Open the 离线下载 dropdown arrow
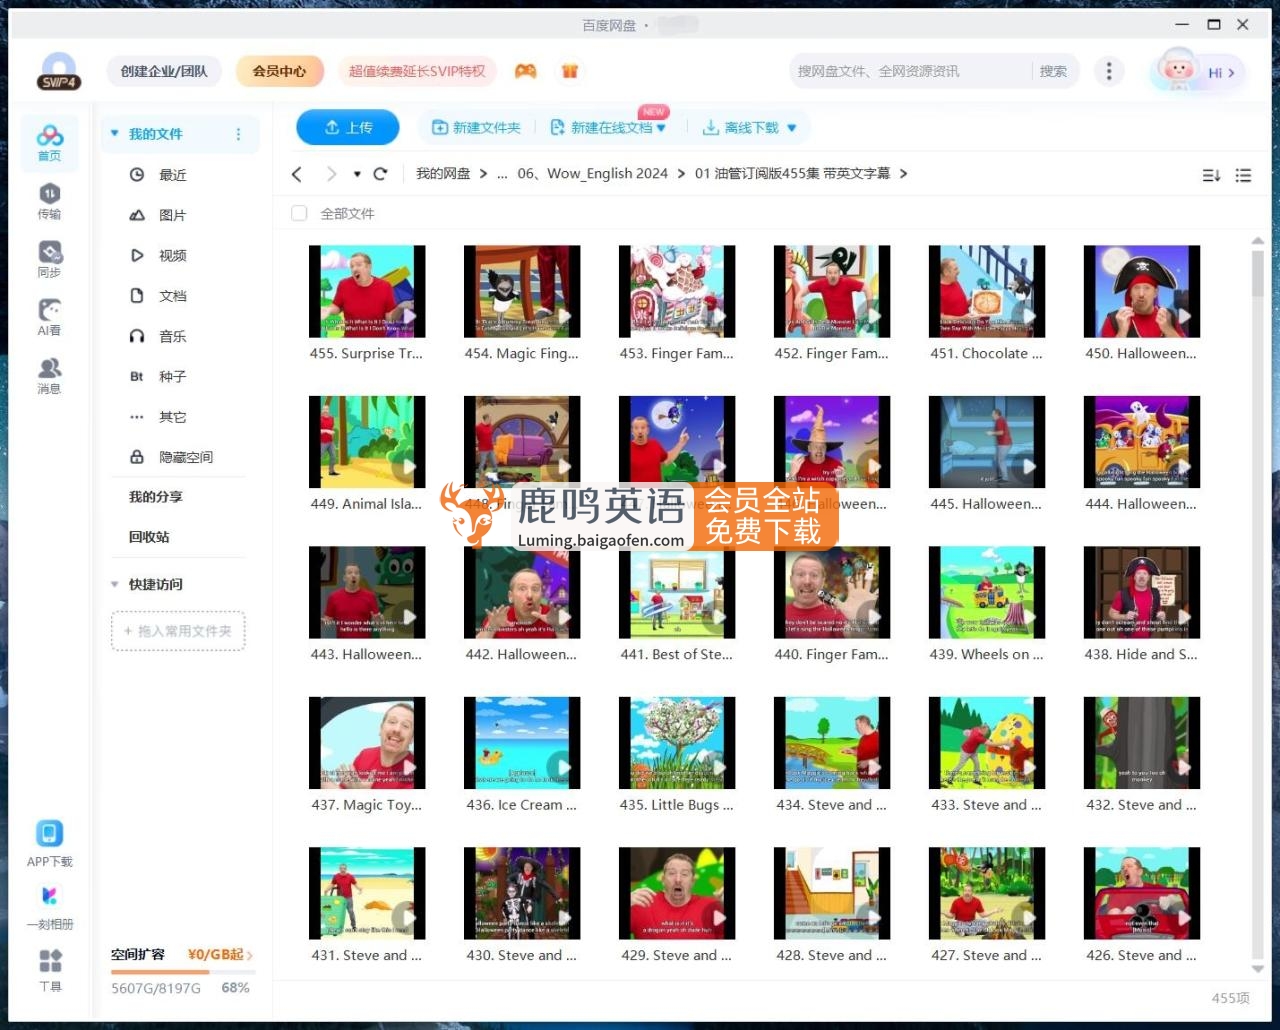The image size is (1280, 1030). click(792, 128)
